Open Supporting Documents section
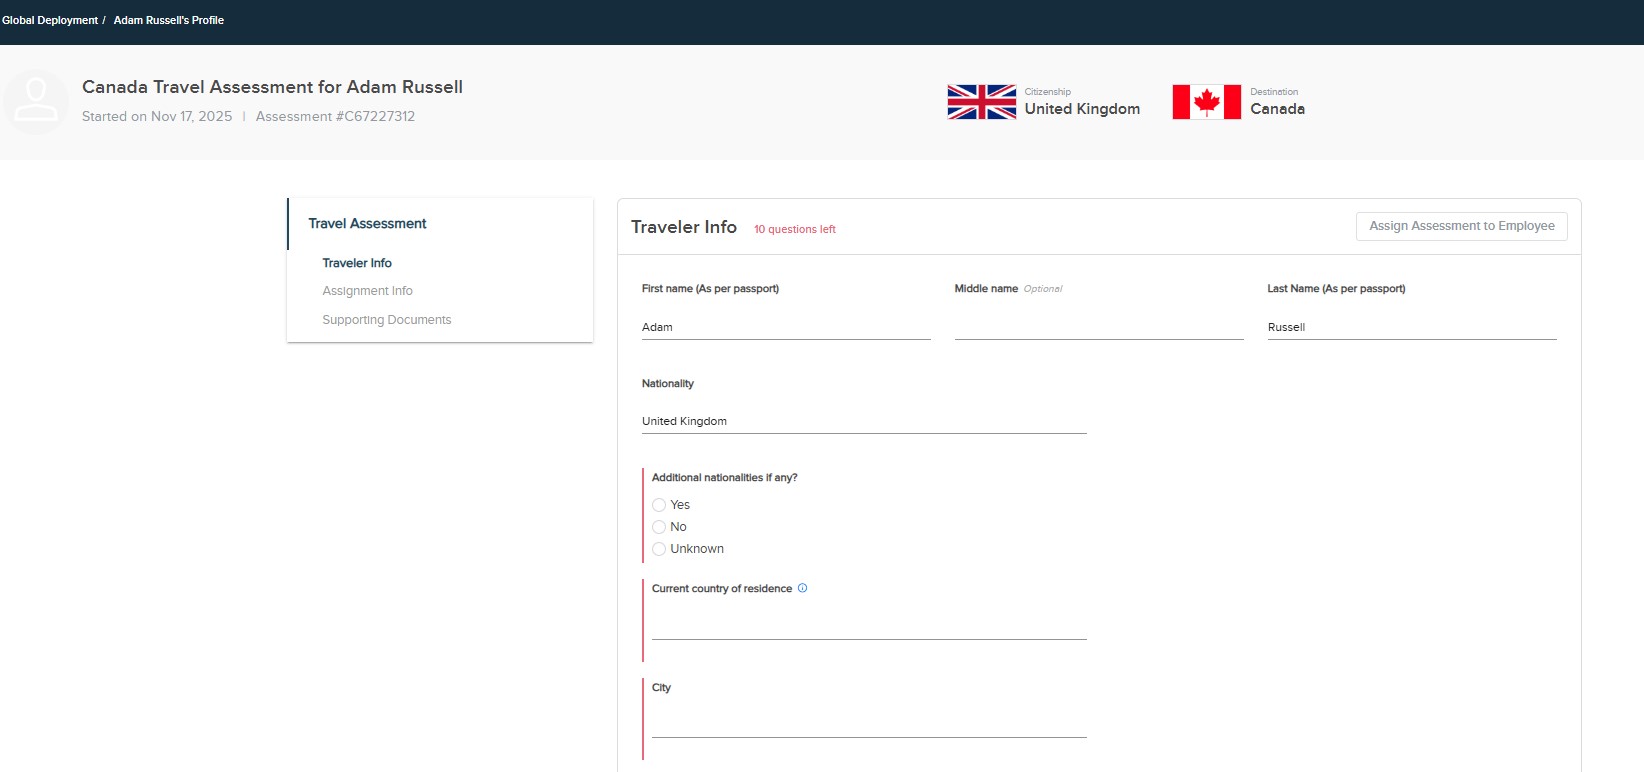The image size is (1644, 772). (386, 320)
